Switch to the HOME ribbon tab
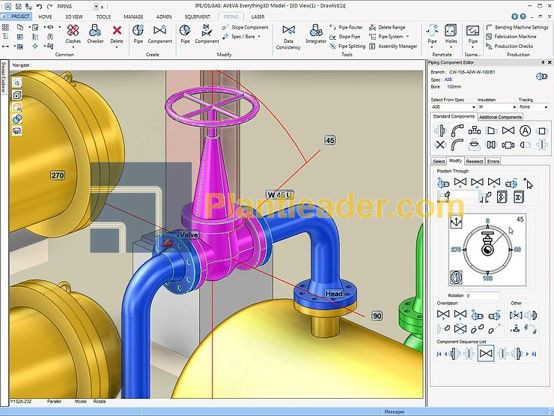 (45, 17)
